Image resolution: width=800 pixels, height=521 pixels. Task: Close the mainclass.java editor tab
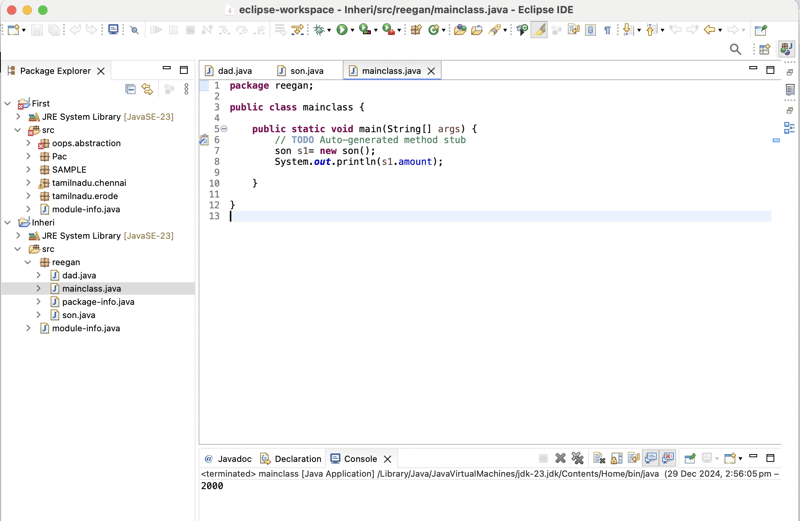click(431, 71)
